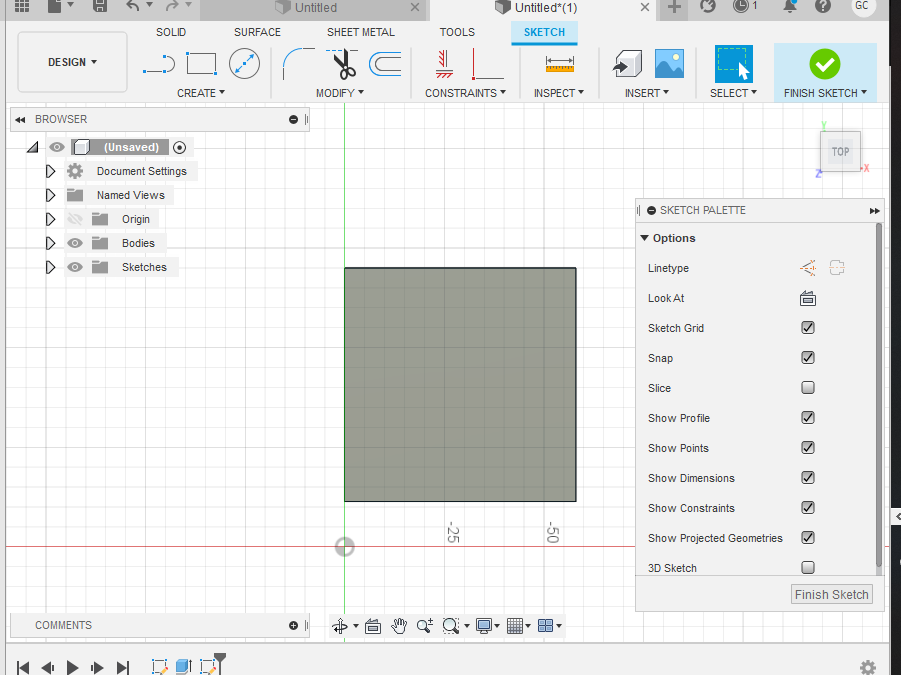The height and width of the screenshot is (675, 901).
Task: Enable the Slice checkbox
Action: coord(808,388)
